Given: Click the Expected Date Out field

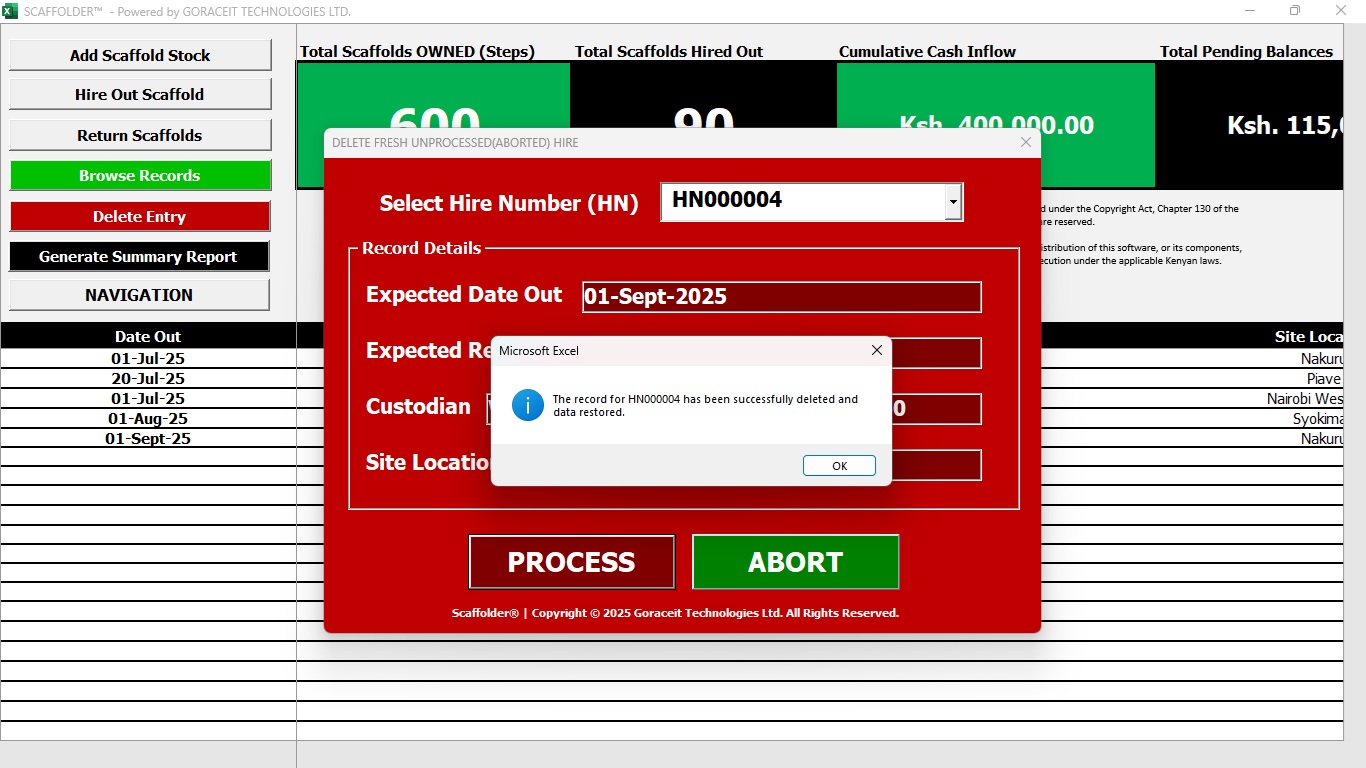Looking at the screenshot, I should click(x=781, y=297).
